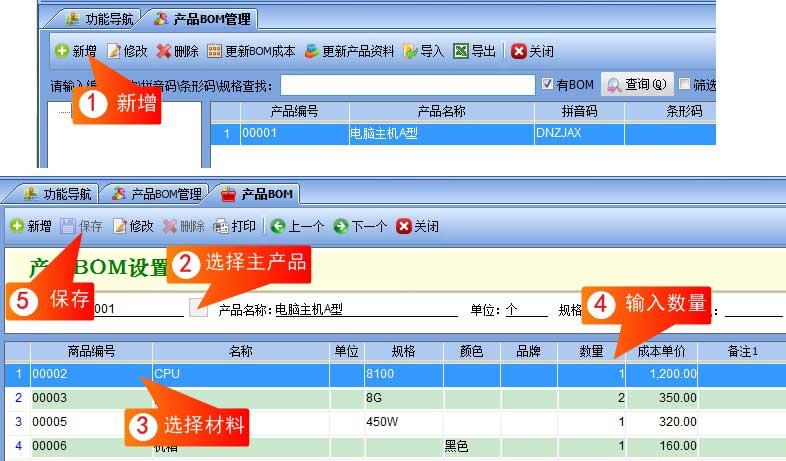Click the main product picker button
Viewport: 786px width, 461px height.
pyautogui.click(x=199, y=308)
